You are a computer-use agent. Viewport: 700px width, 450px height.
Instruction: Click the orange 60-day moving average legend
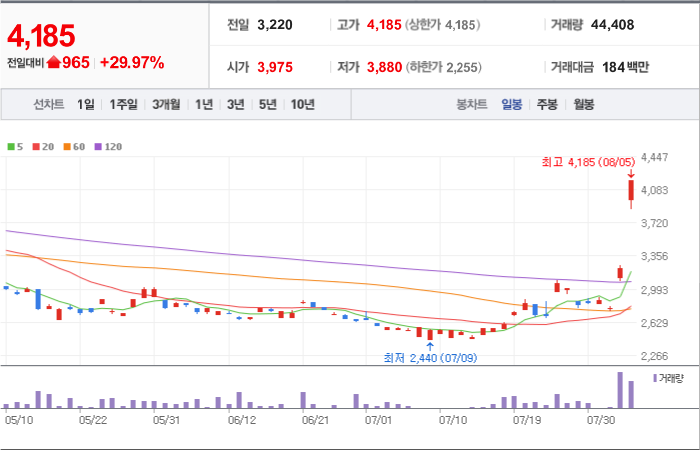point(74,146)
